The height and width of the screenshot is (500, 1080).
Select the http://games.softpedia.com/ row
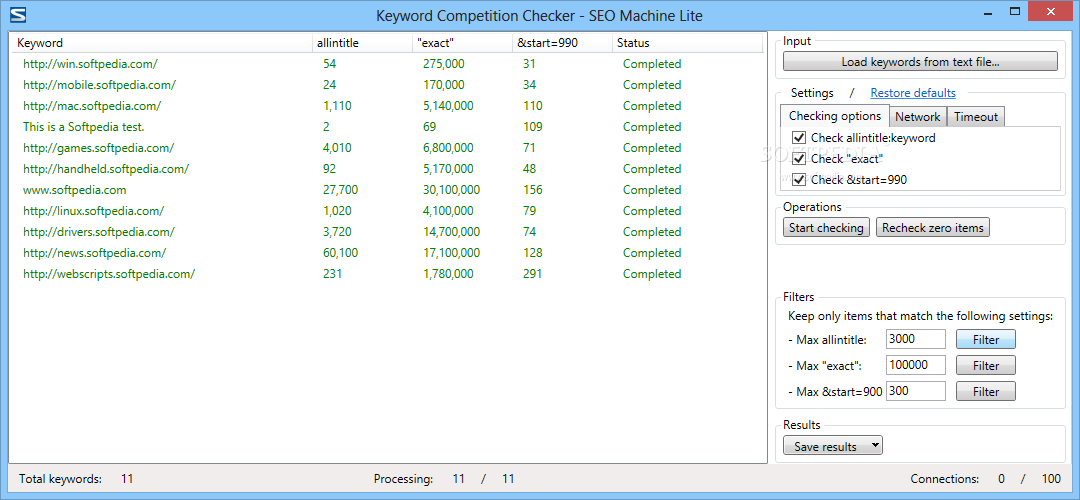(x=388, y=148)
